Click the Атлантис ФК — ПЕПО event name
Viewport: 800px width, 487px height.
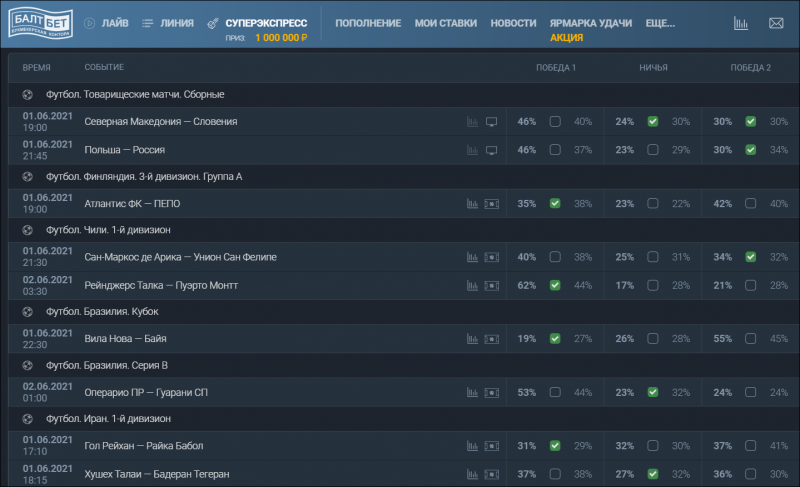click(132, 203)
